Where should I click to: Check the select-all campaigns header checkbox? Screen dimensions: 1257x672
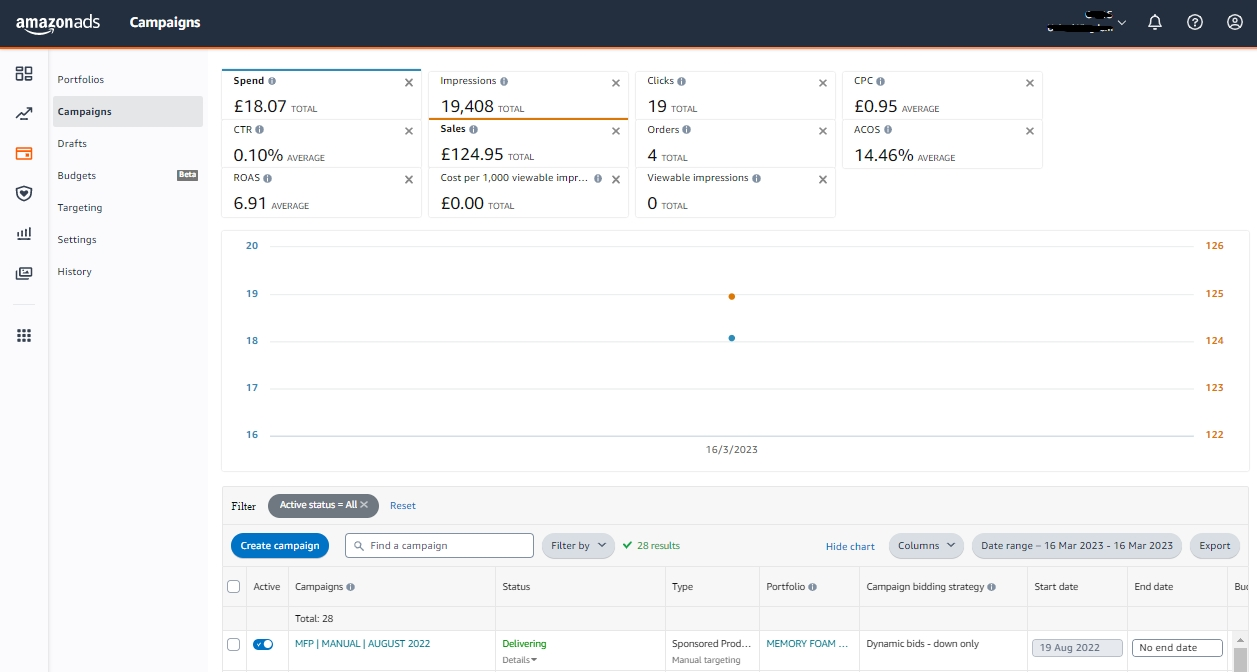click(233, 587)
